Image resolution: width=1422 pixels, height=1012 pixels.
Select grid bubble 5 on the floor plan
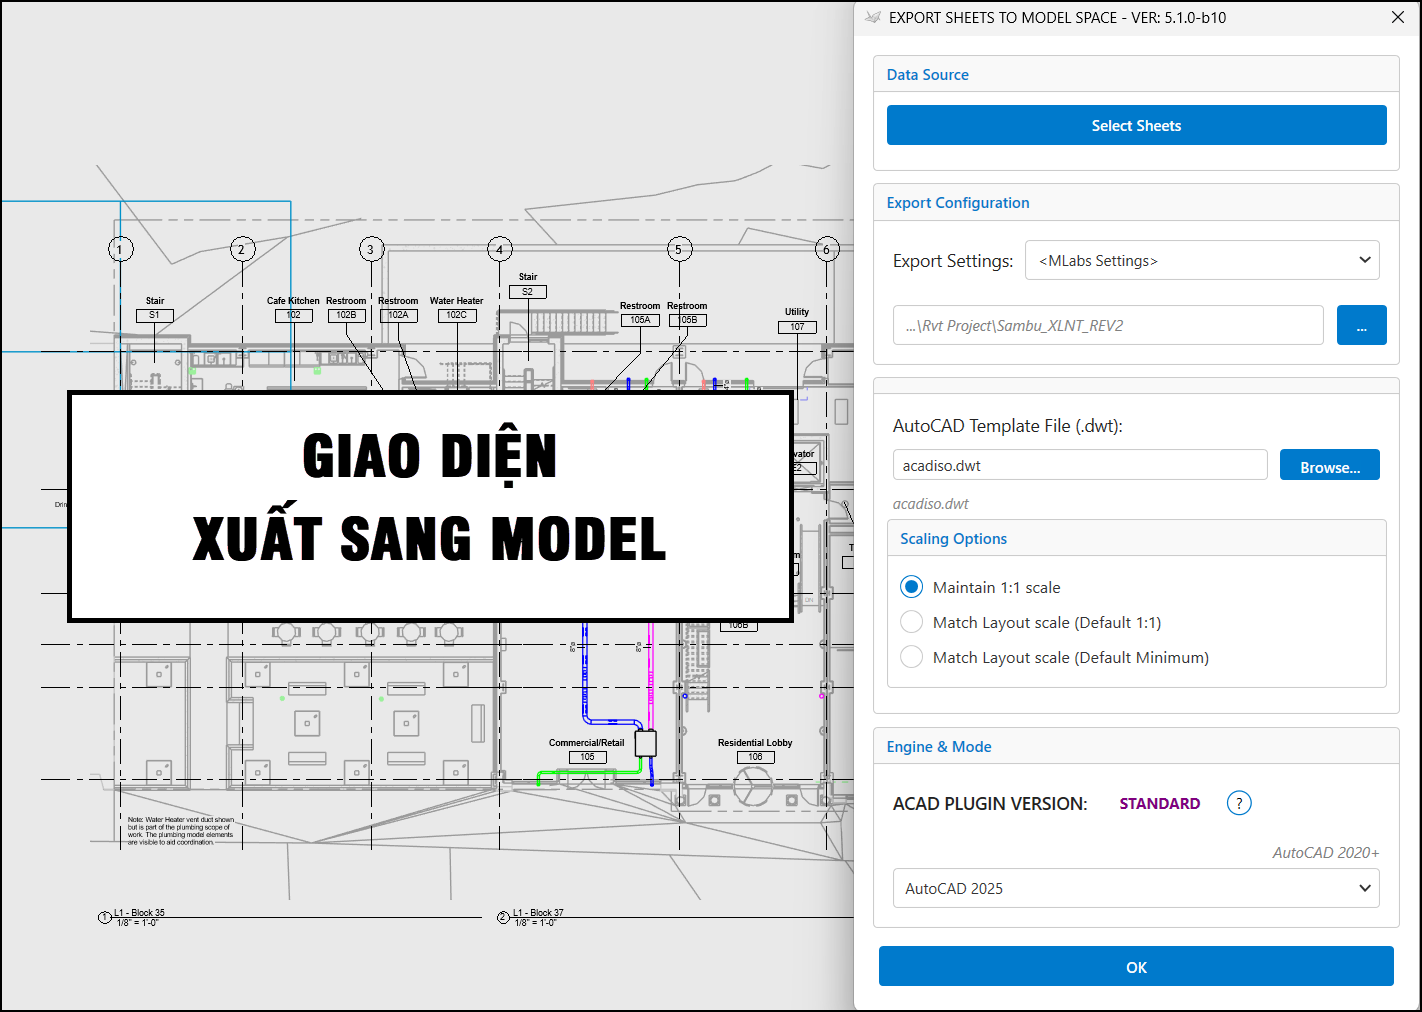[679, 249]
